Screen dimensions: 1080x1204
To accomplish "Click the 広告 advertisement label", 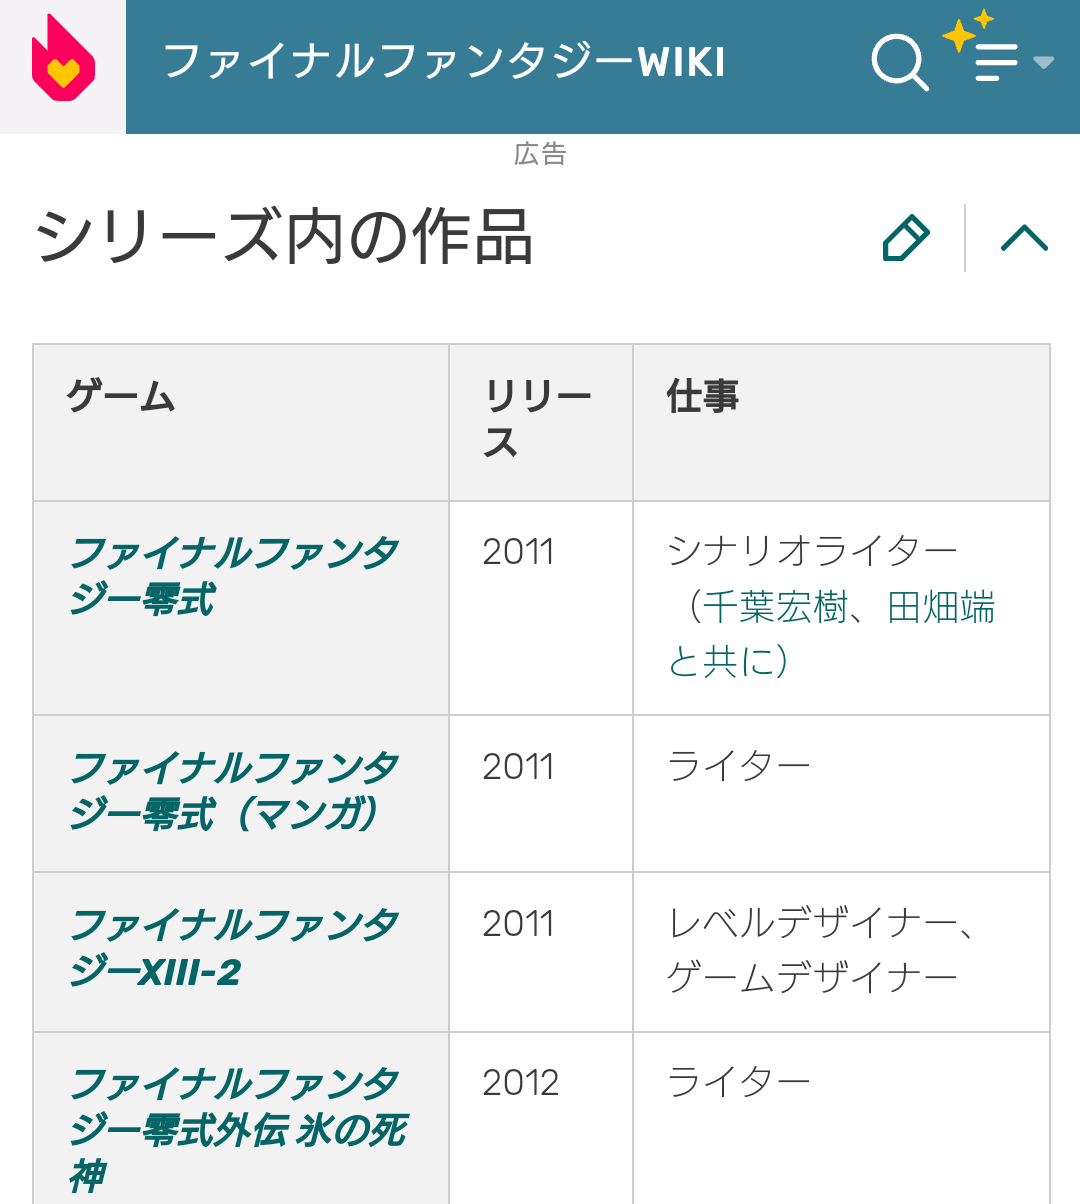I will (540, 154).
